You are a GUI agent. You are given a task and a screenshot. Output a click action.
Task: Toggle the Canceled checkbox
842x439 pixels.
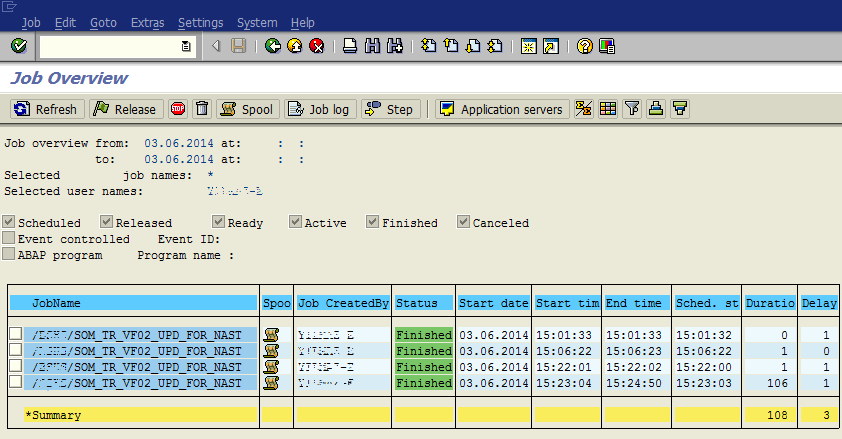click(463, 221)
